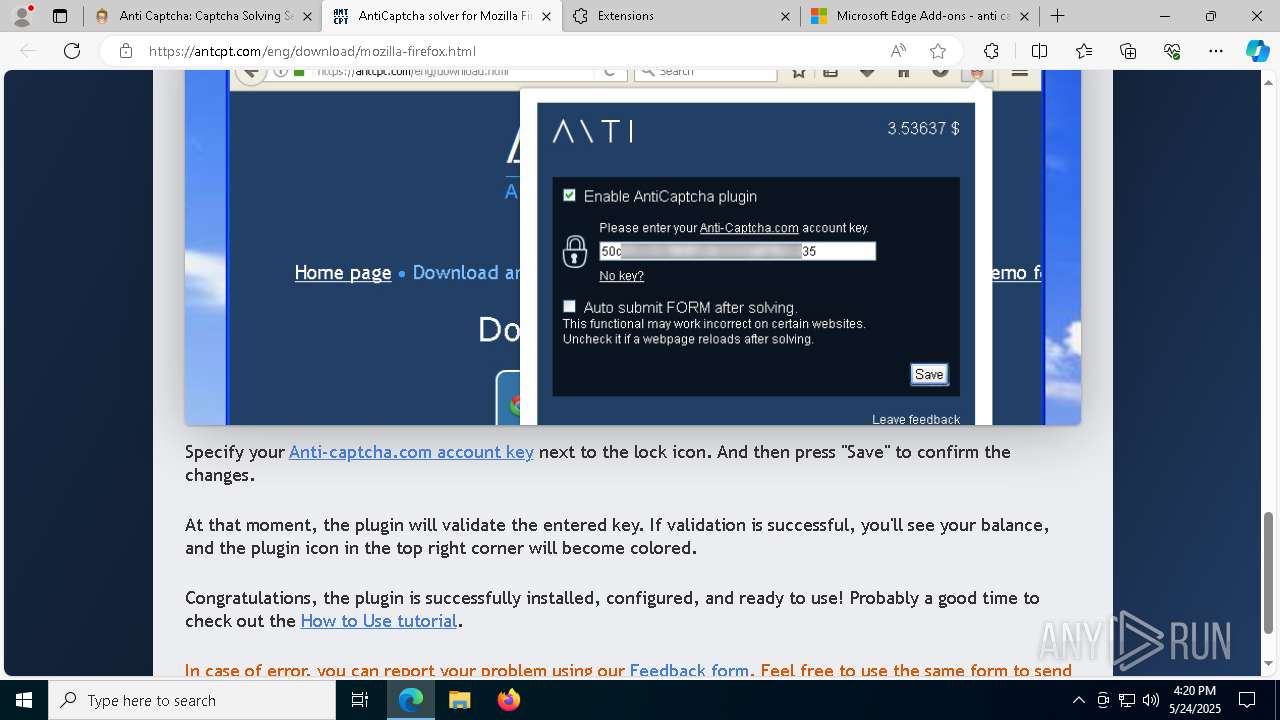
Task: Open the notifications center
Action: point(1247,700)
